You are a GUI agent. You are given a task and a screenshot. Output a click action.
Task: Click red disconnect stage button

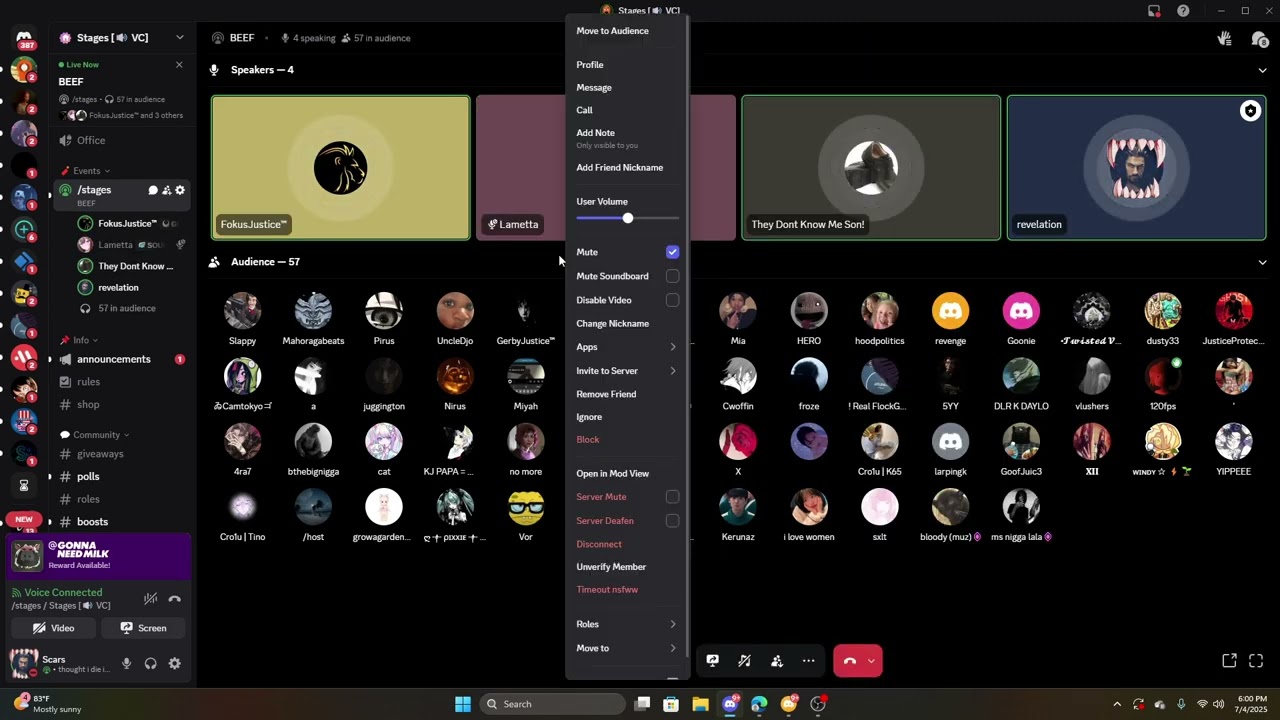click(849, 661)
